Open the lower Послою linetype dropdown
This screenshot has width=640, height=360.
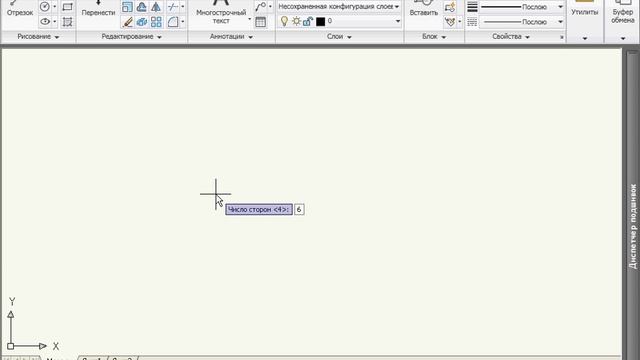pyautogui.click(x=560, y=22)
